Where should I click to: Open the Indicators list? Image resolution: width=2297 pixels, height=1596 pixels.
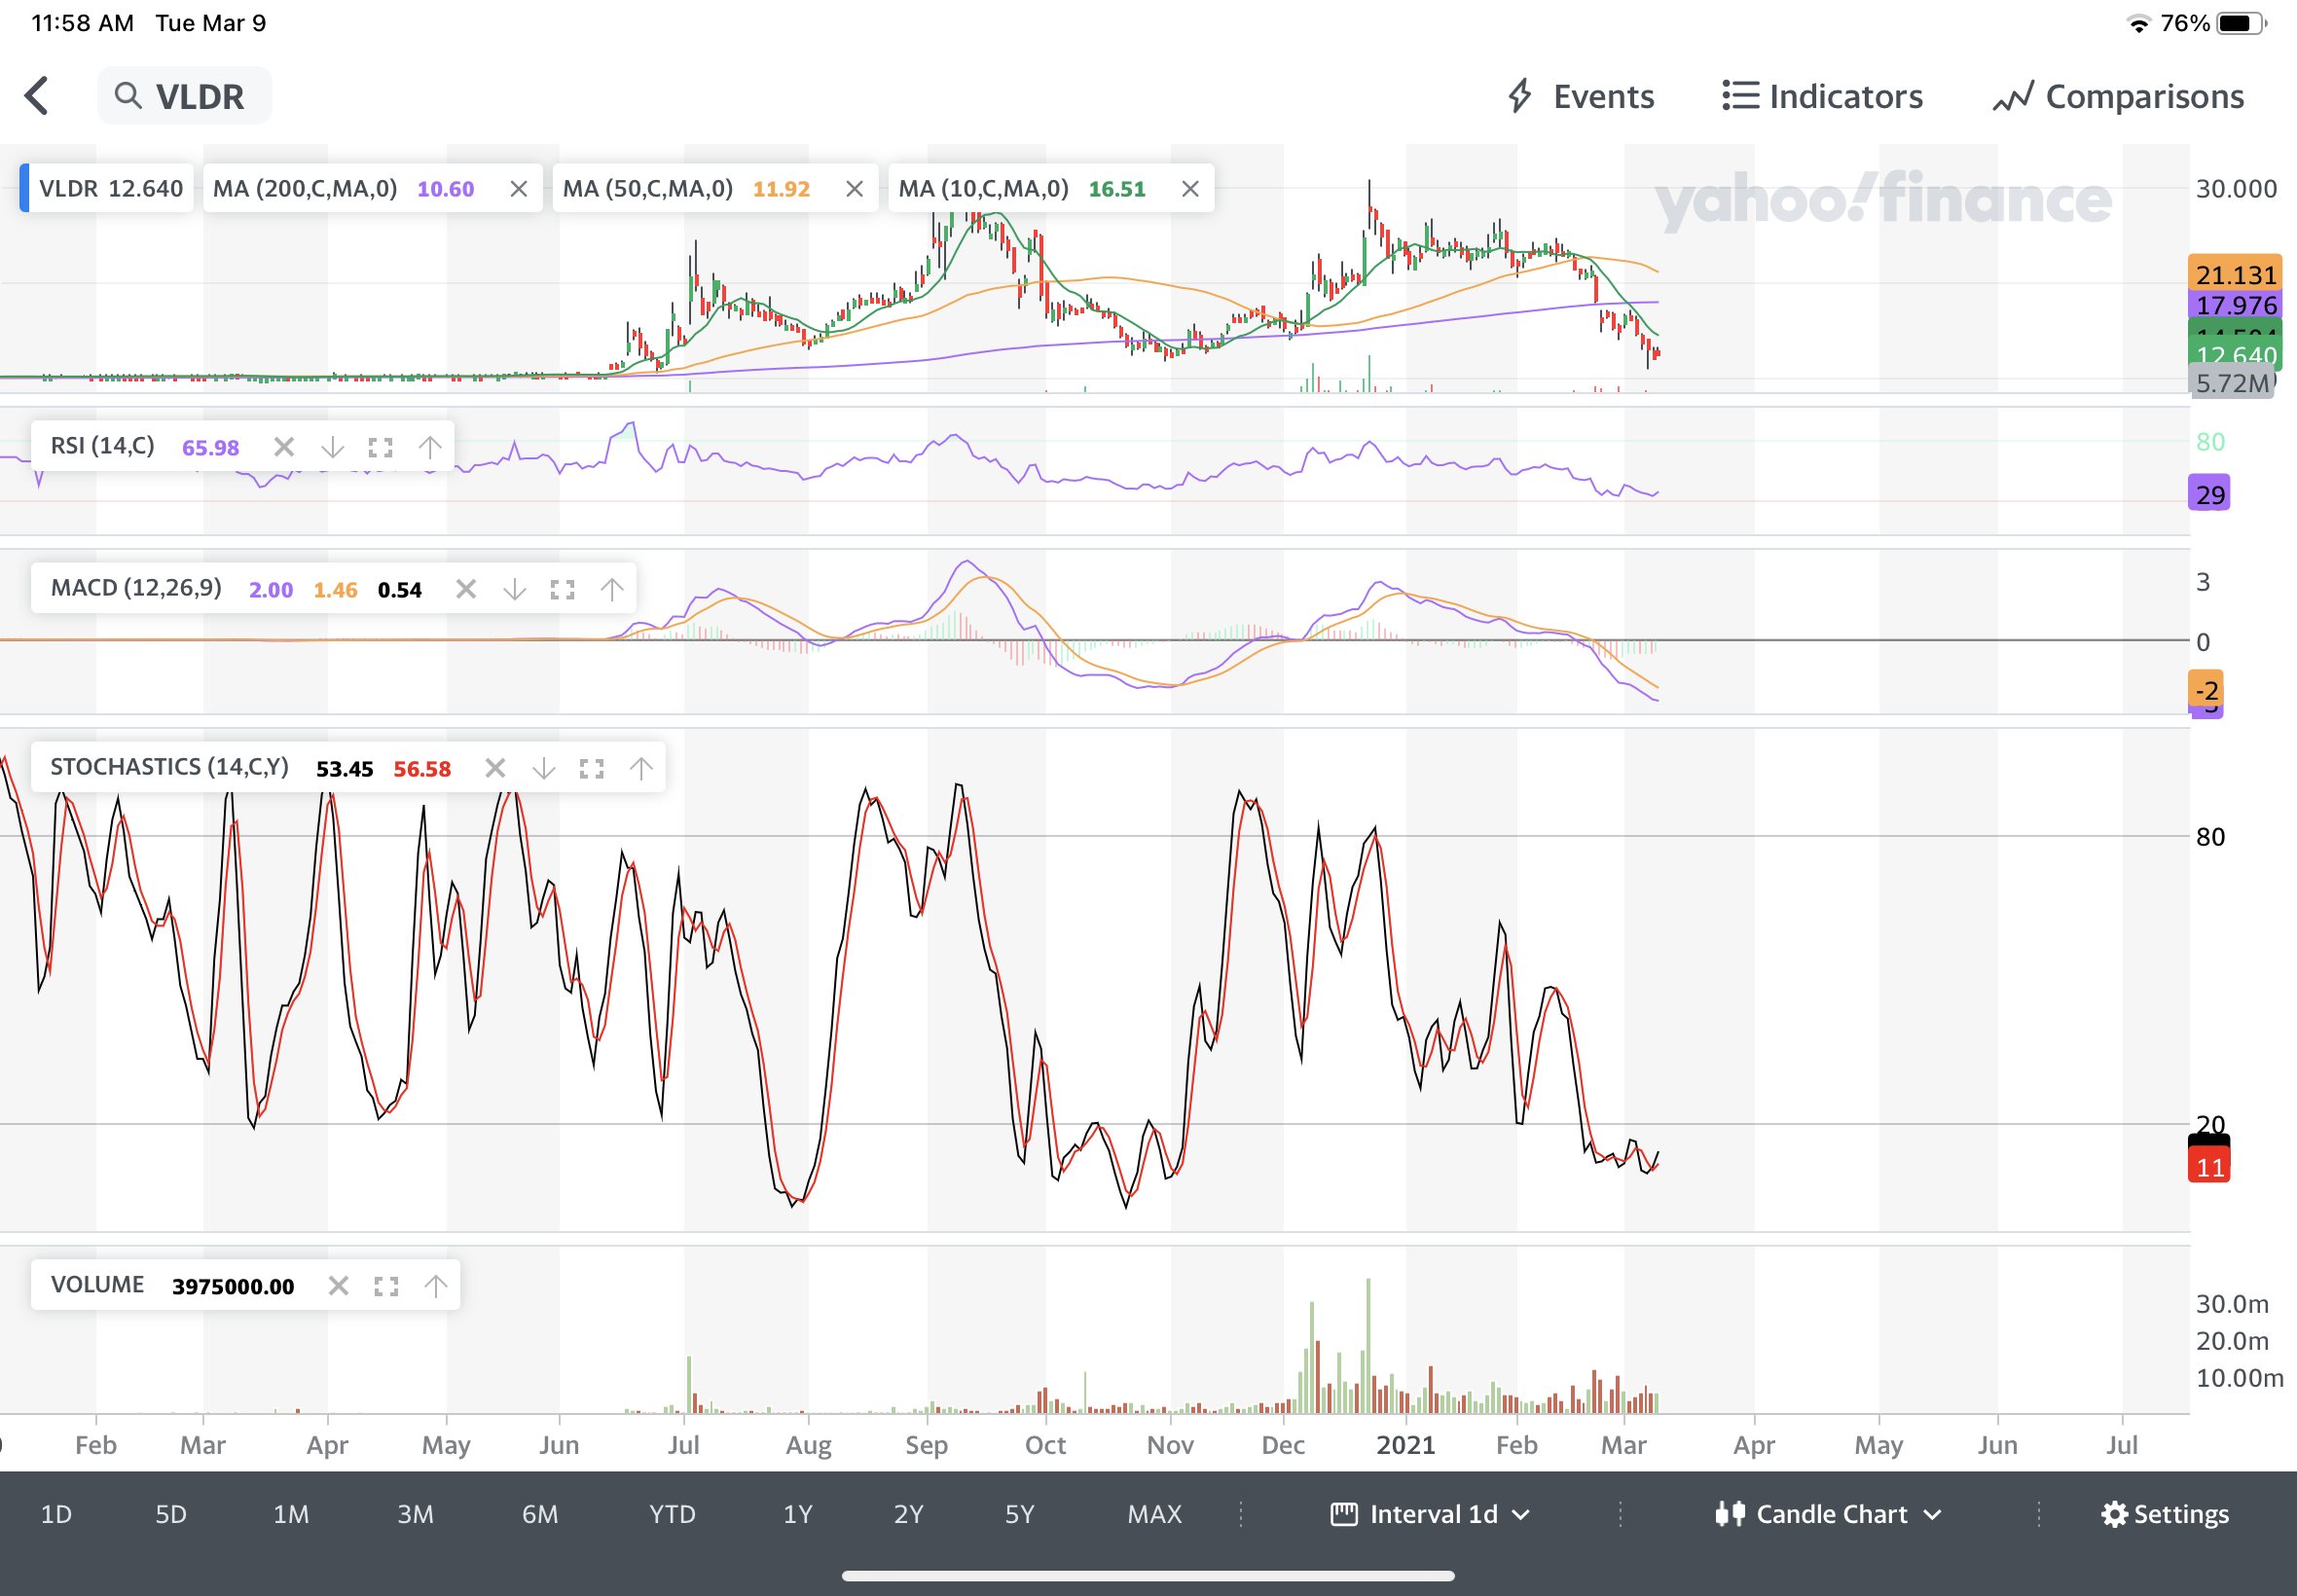point(1822,96)
